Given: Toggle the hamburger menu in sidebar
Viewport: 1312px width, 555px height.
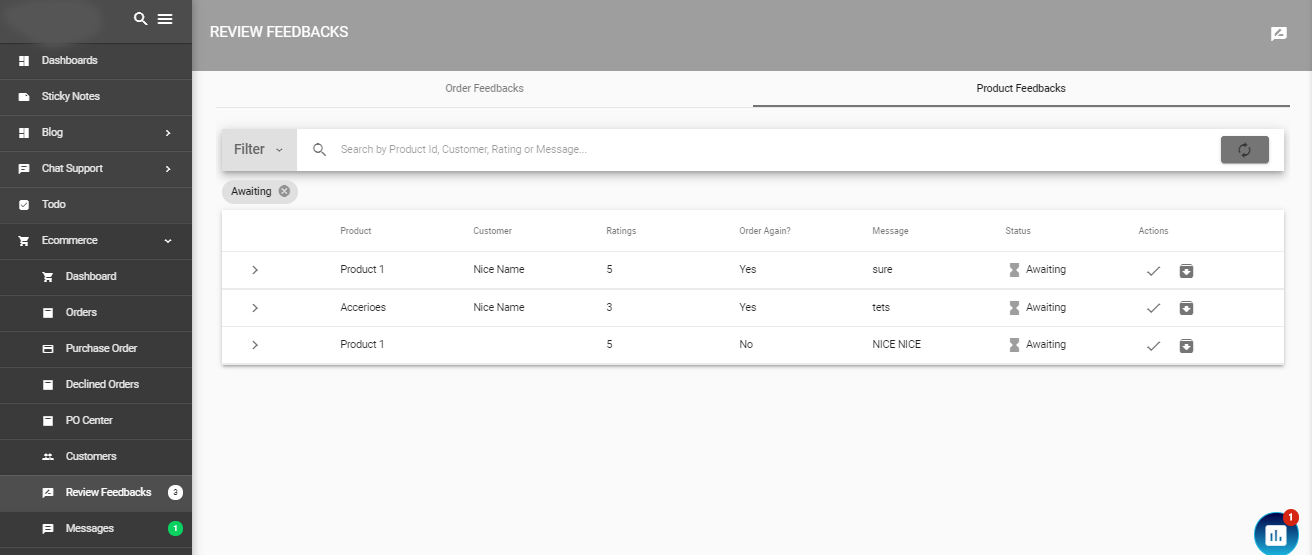Looking at the screenshot, I should tap(165, 19).
